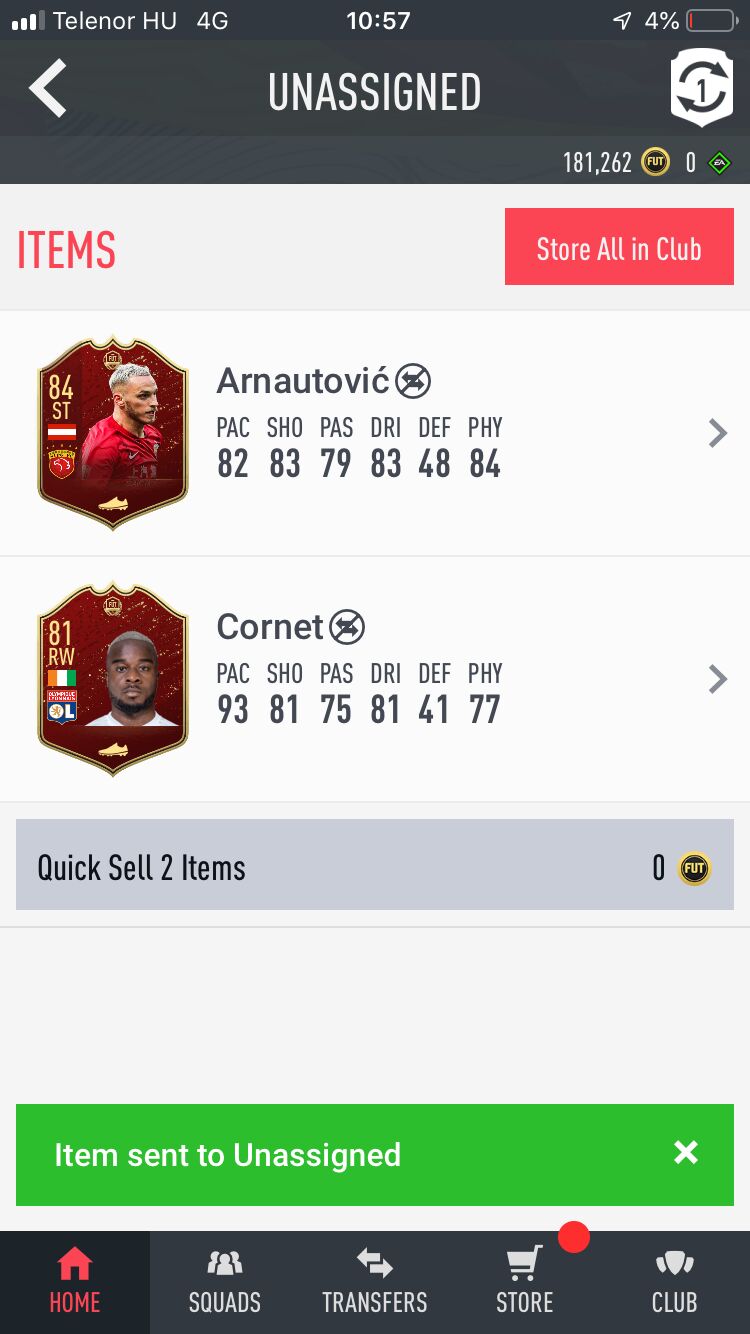Open the club badge refresh icon

[701, 88]
